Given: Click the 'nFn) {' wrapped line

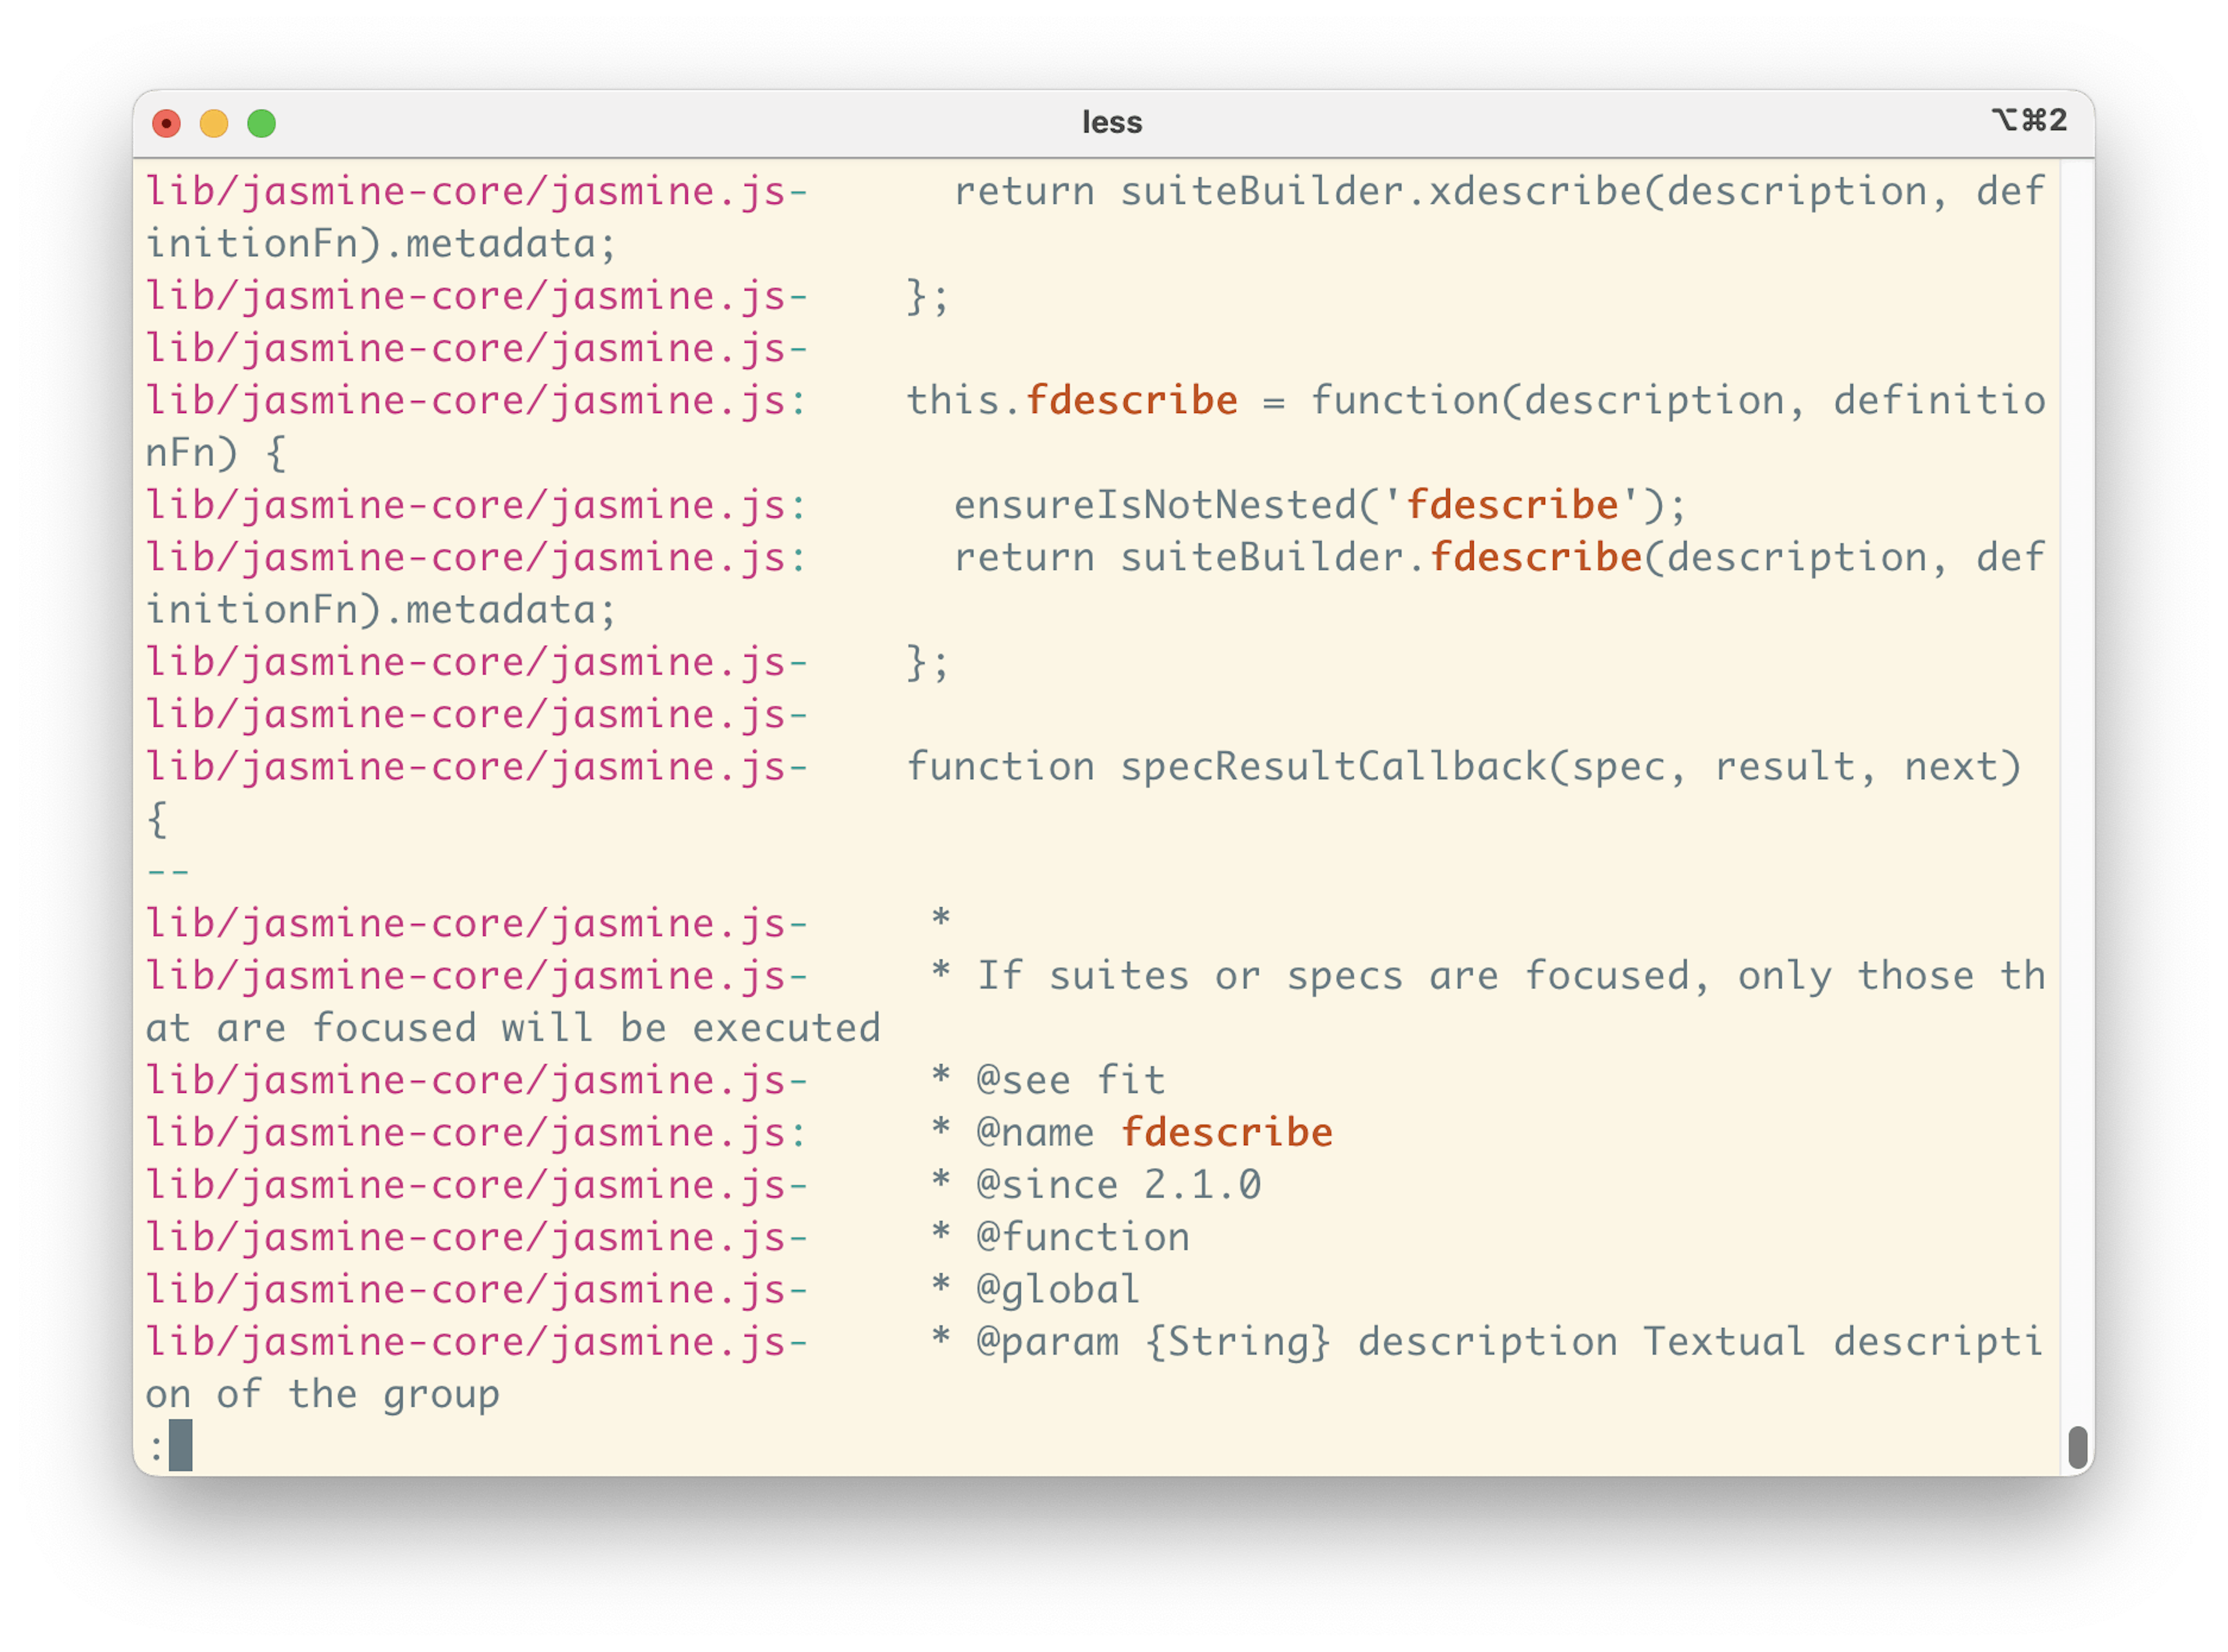Looking at the screenshot, I should [216, 453].
